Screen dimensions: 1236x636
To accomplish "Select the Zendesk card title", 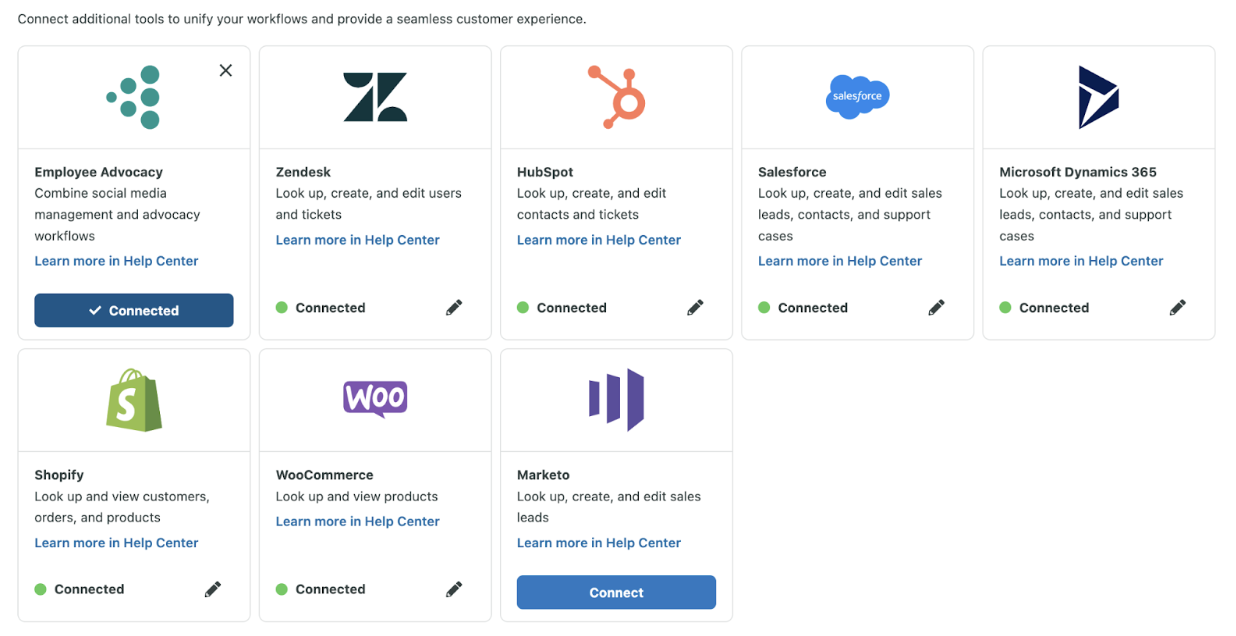I will [x=304, y=172].
